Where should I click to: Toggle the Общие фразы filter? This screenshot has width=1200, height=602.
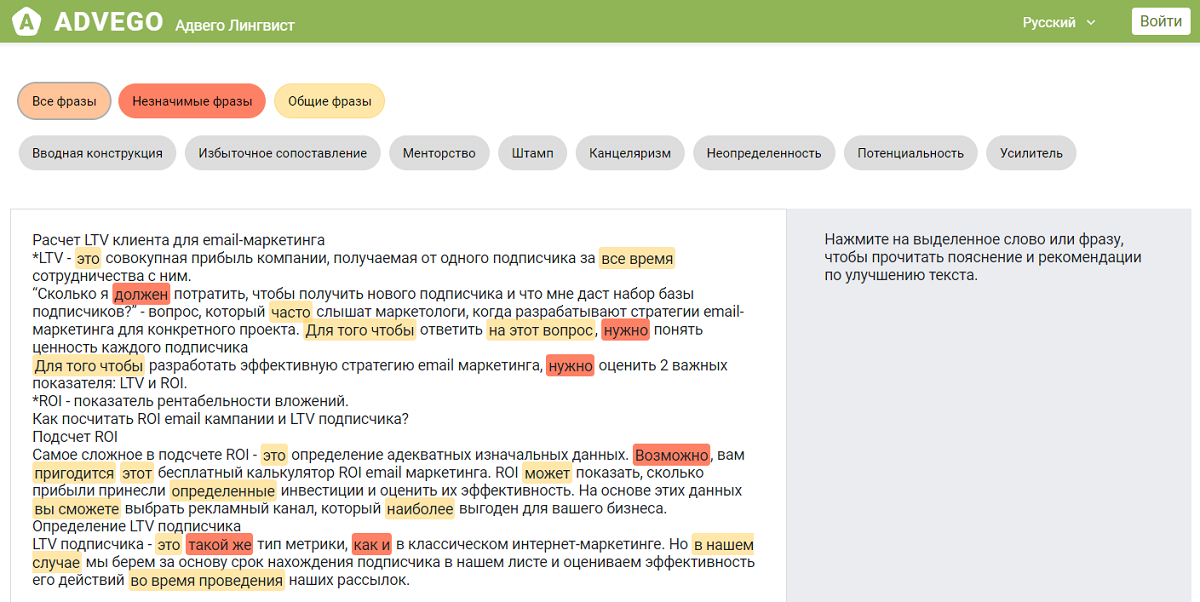click(x=329, y=101)
